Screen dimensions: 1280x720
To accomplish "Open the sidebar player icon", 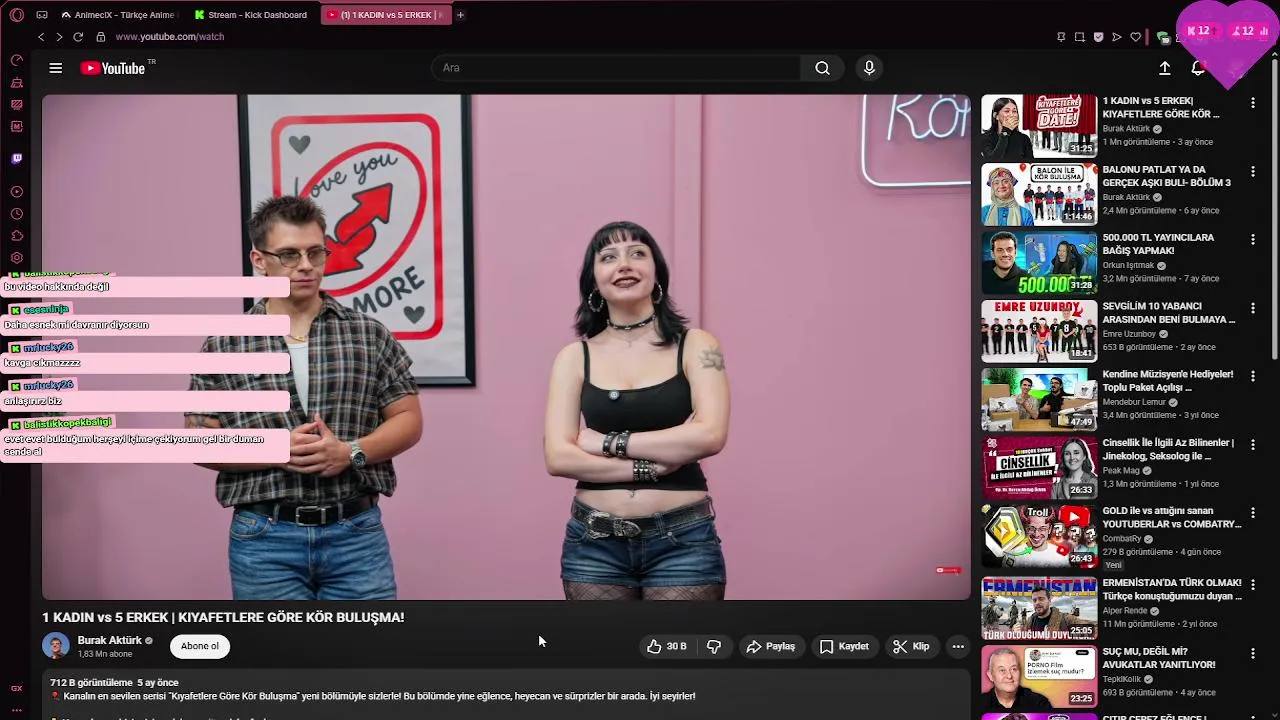I will (16, 192).
